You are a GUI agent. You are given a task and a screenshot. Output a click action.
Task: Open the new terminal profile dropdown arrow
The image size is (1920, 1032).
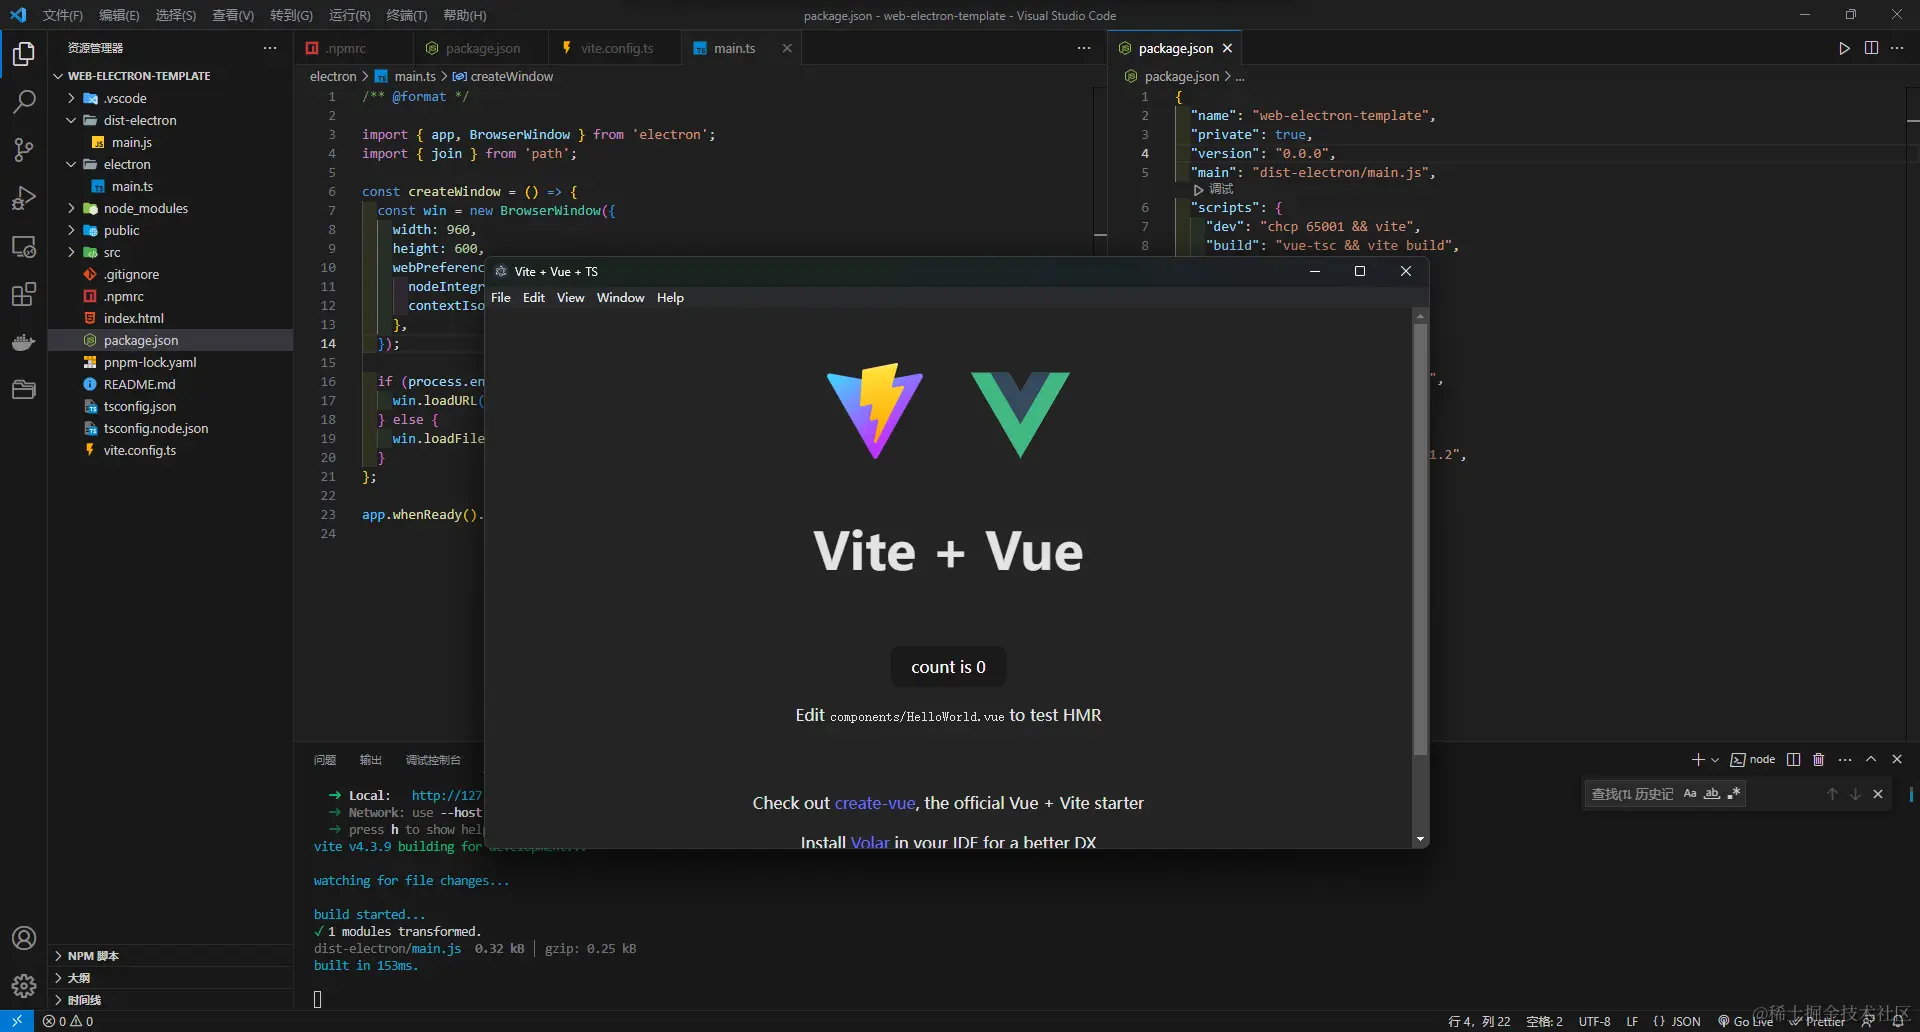pos(1715,760)
